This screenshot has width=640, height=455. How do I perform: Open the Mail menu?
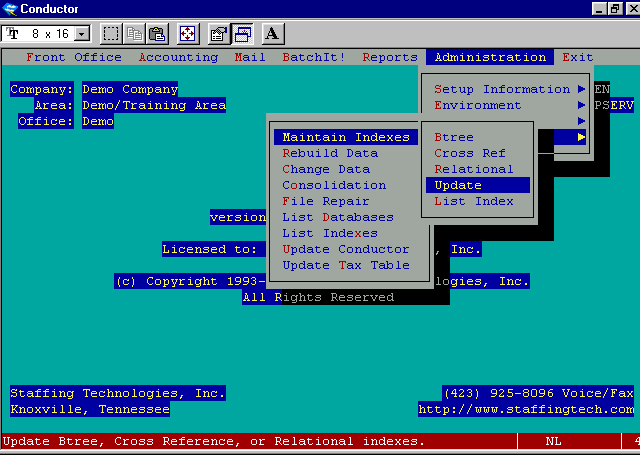coord(250,57)
